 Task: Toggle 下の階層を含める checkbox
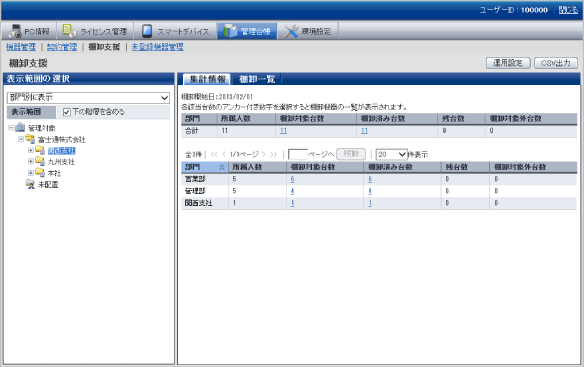tap(67, 112)
